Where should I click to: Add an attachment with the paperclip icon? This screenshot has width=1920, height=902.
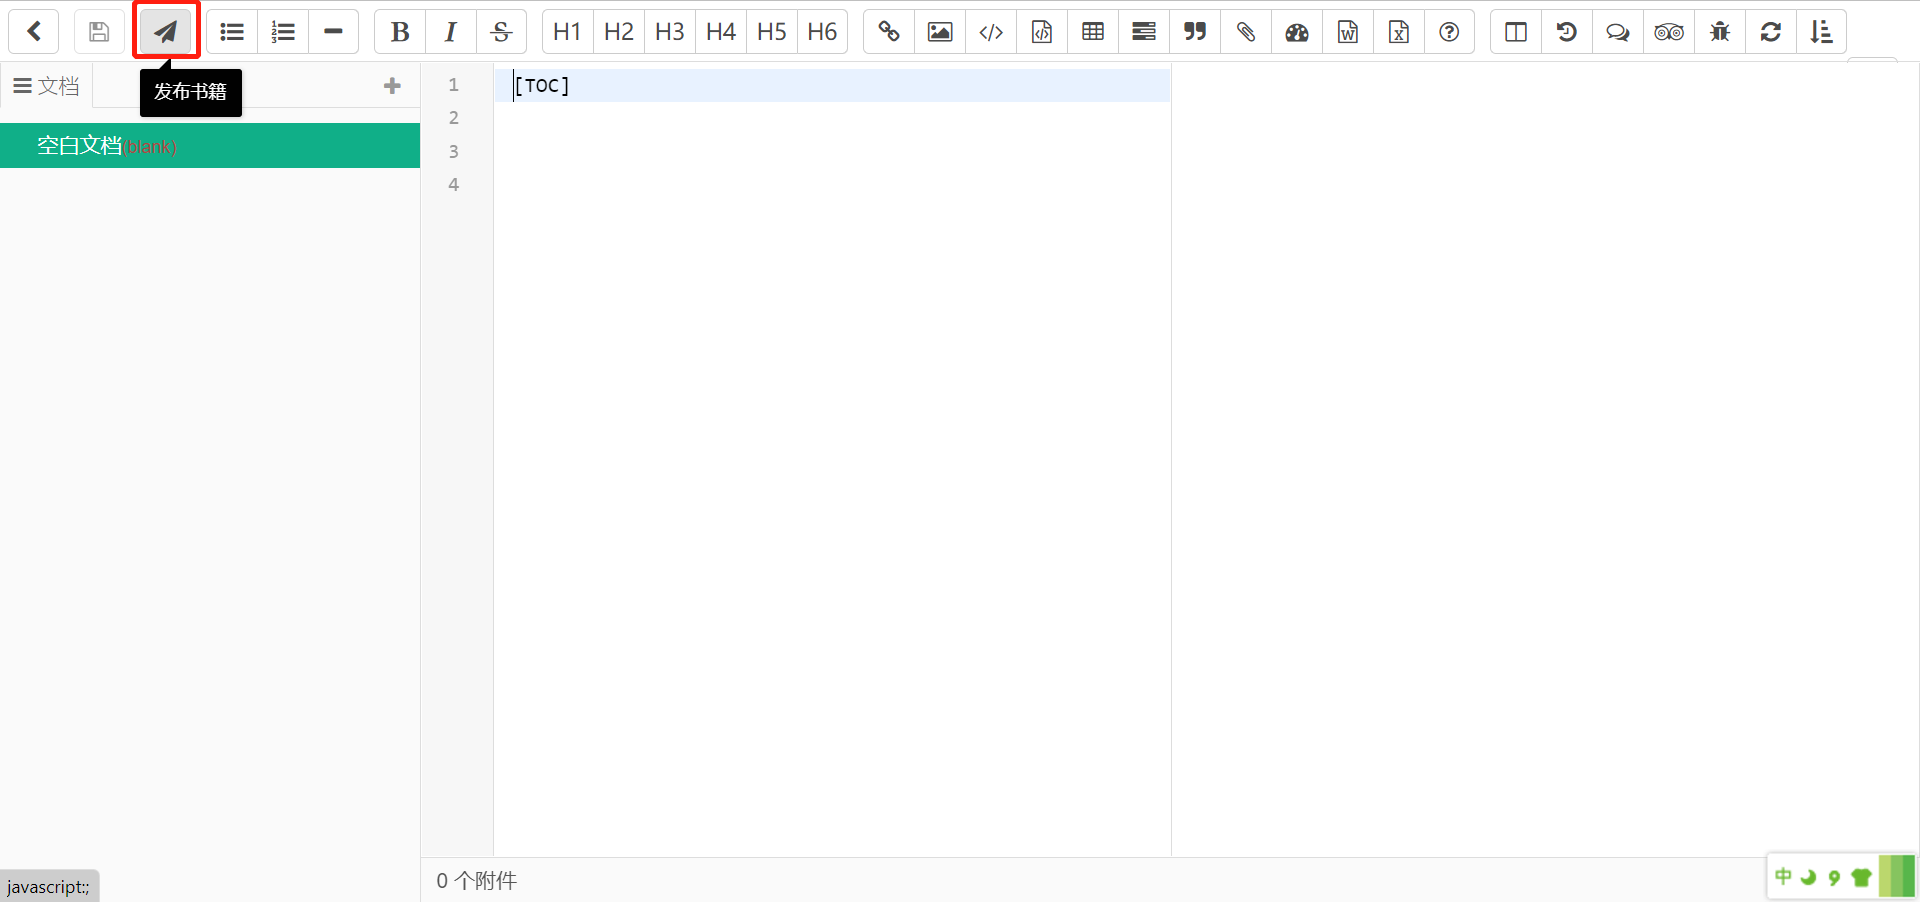click(1246, 32)
